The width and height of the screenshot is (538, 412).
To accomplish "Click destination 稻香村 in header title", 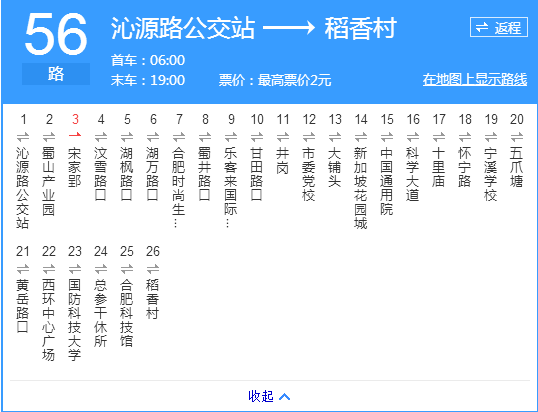I will pos(360,28).
